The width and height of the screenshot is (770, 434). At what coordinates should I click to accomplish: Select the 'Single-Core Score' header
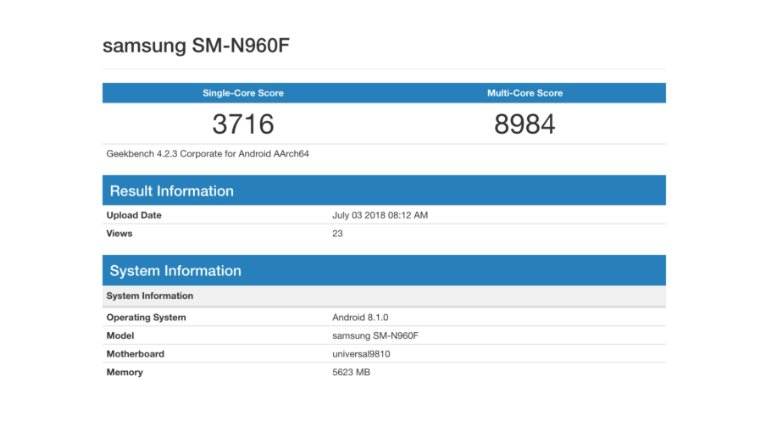[x=243, y=93]
